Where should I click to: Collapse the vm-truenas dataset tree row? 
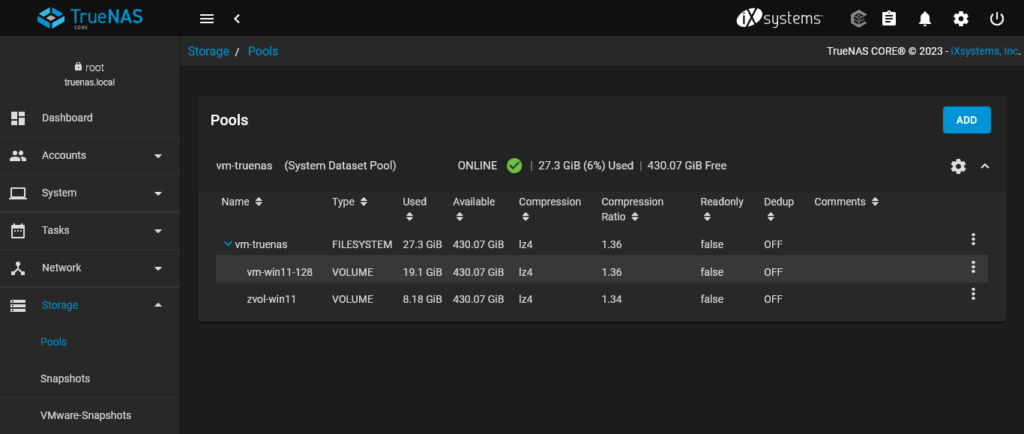228,243
